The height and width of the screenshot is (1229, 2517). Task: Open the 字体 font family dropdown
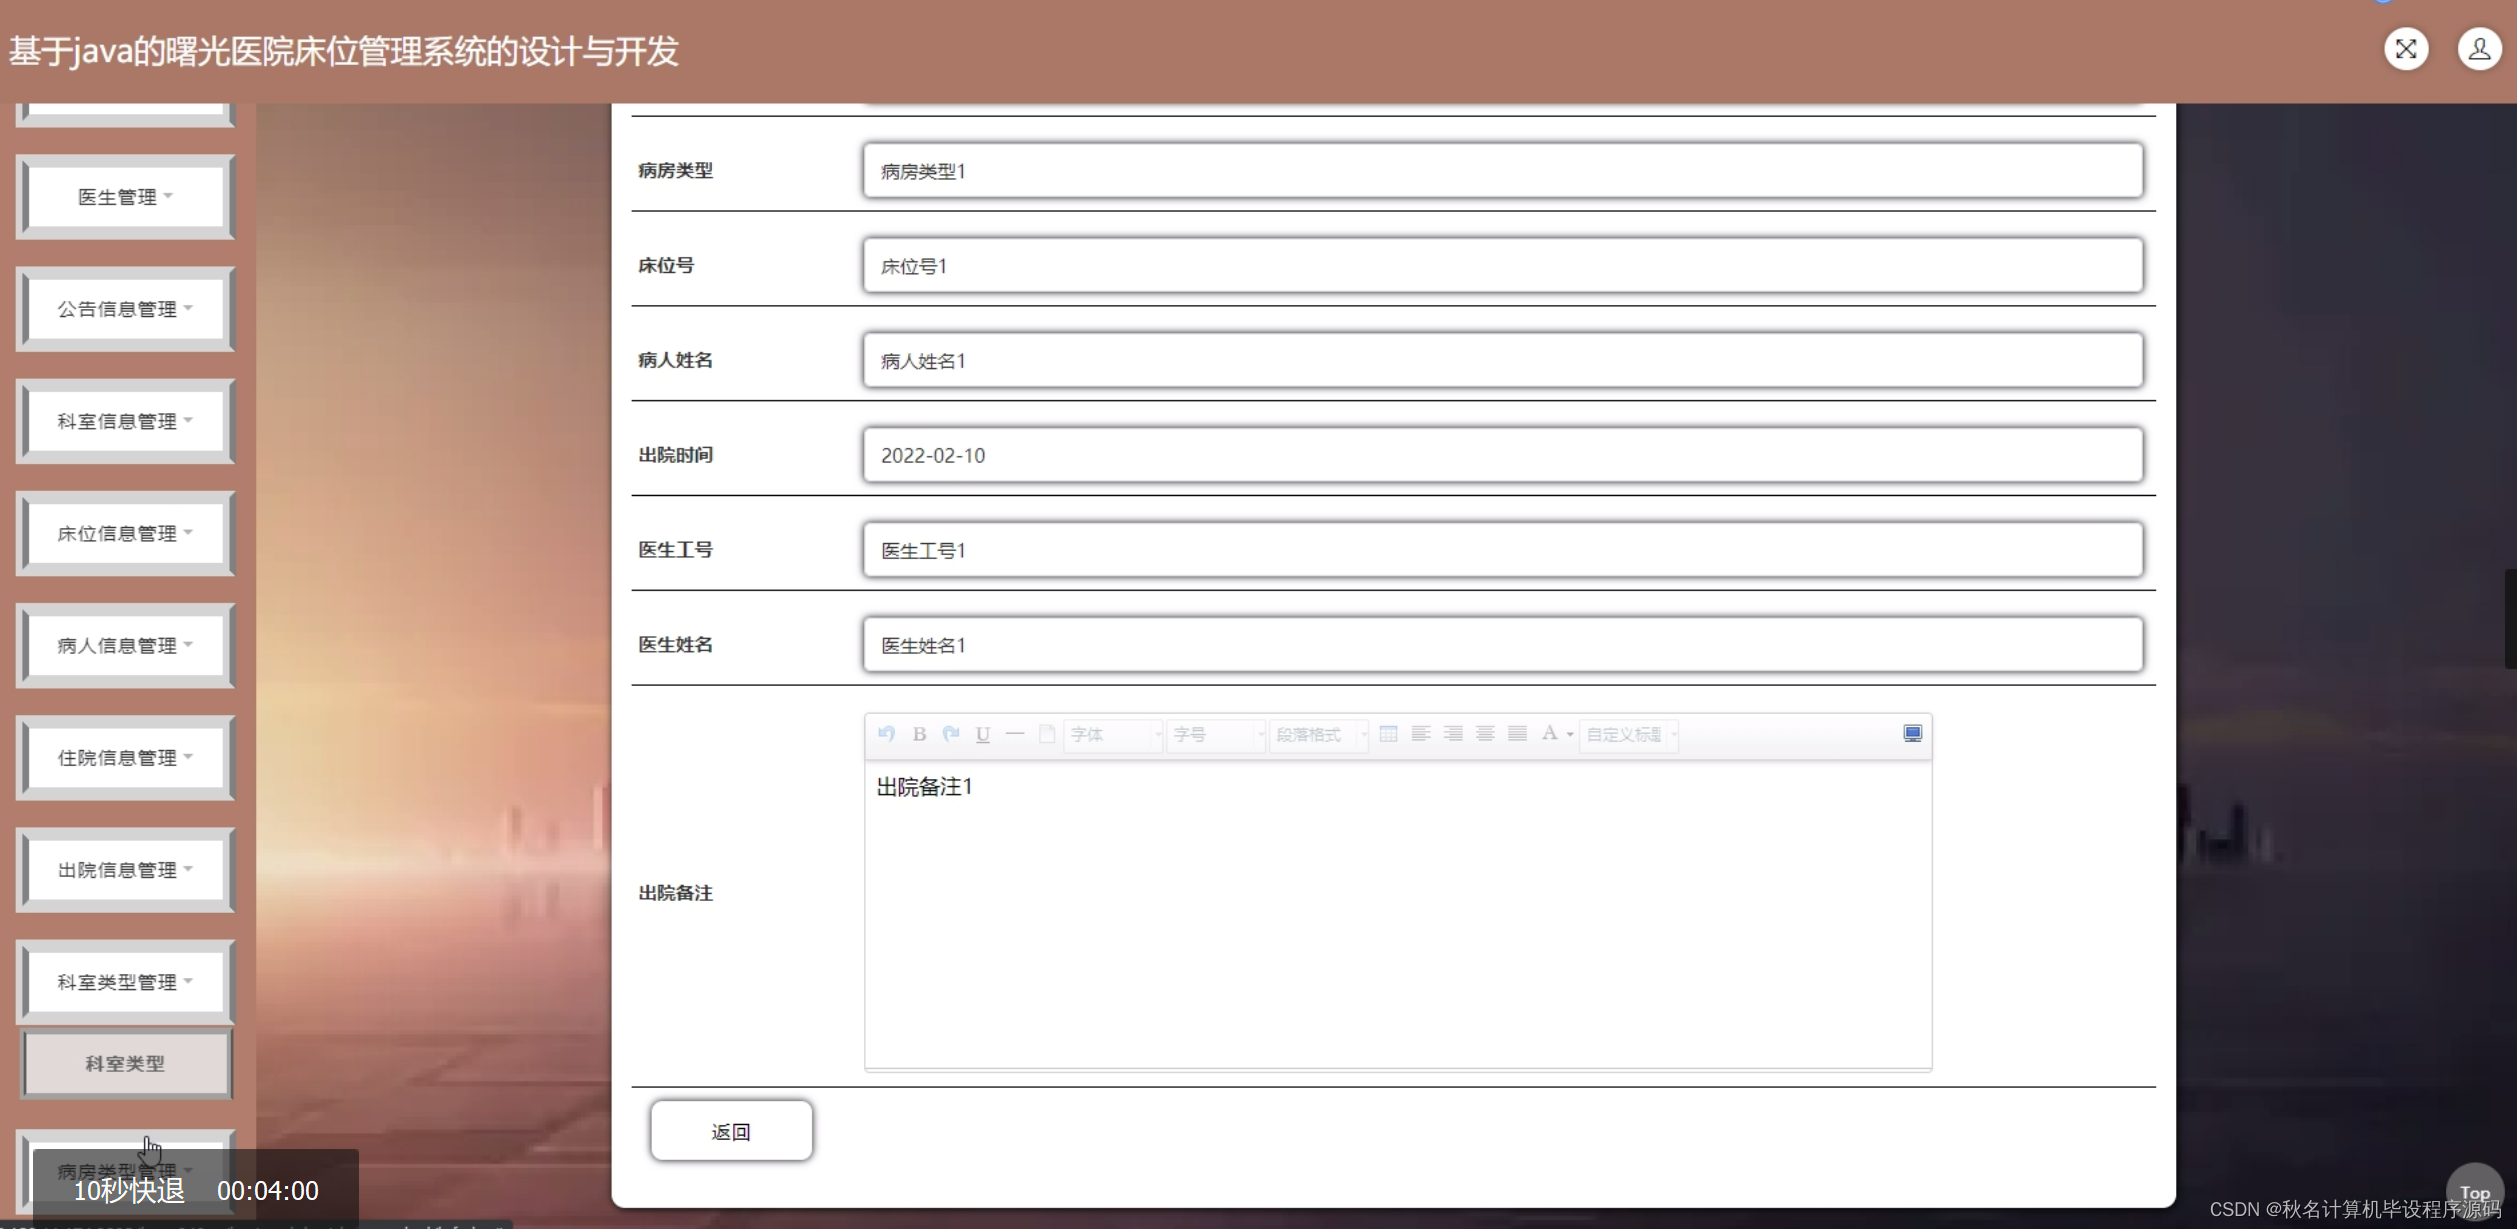click(1112, 734)
